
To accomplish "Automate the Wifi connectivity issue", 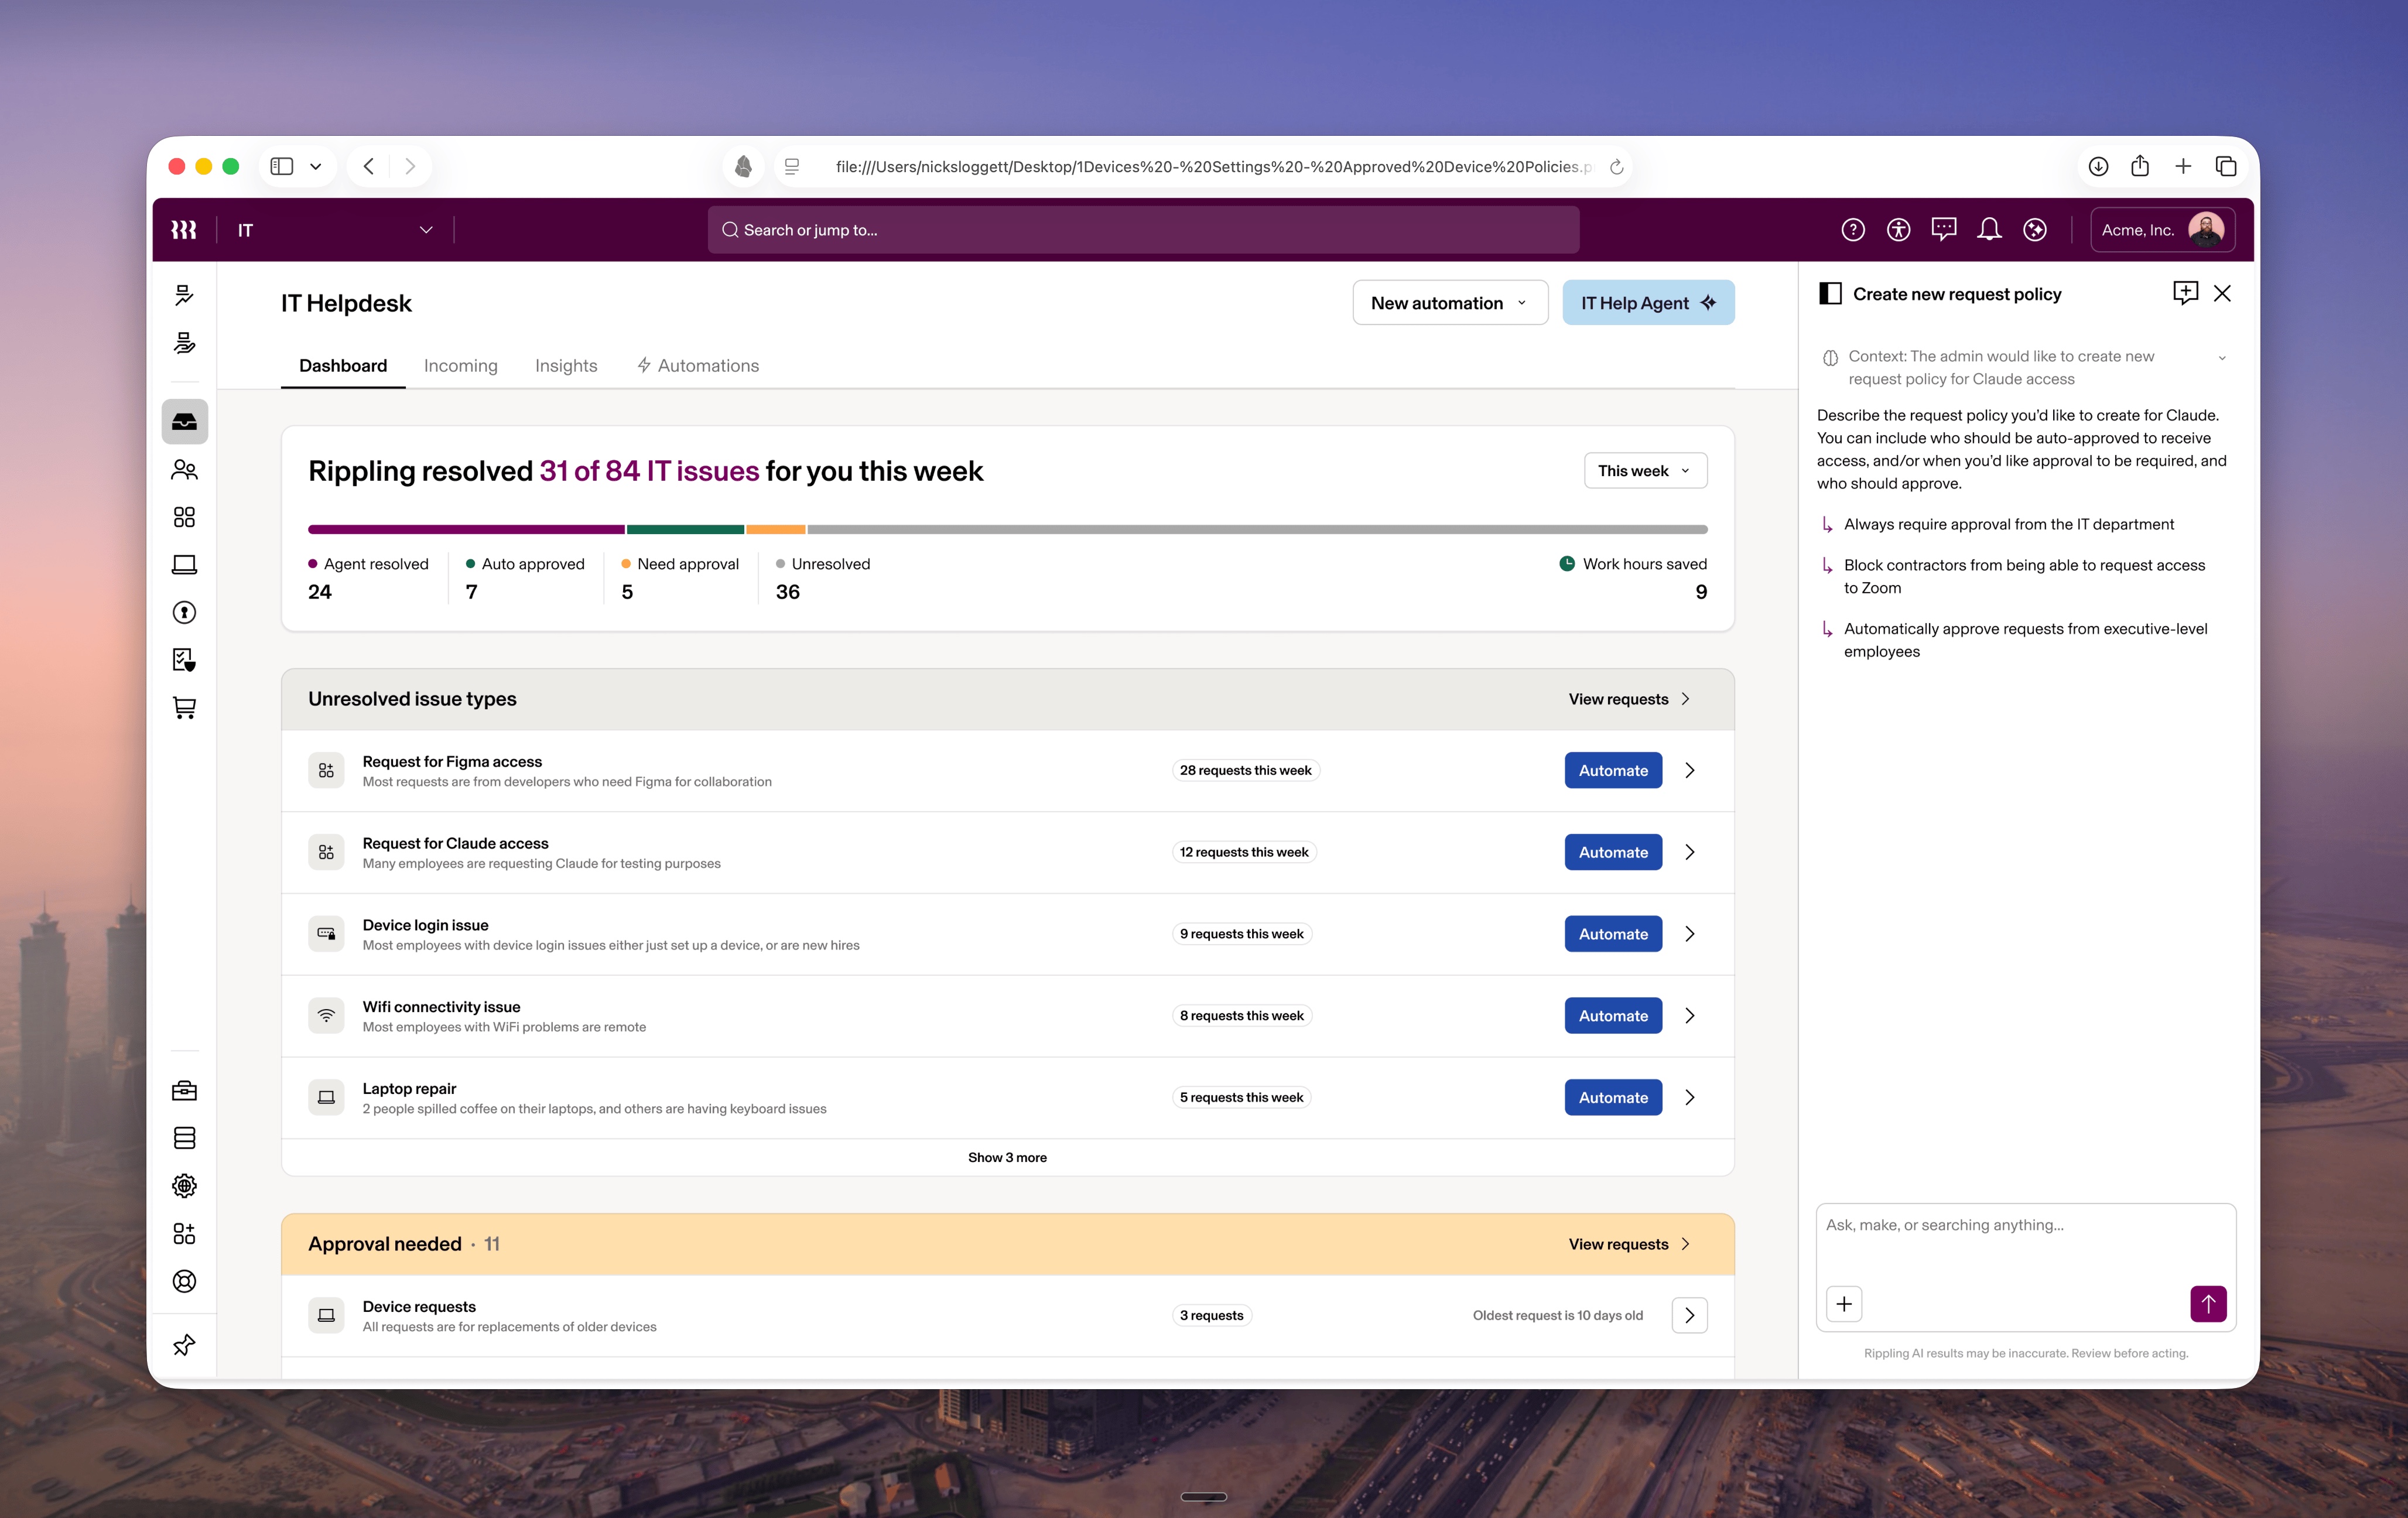I will [x=1613, y=1016].
